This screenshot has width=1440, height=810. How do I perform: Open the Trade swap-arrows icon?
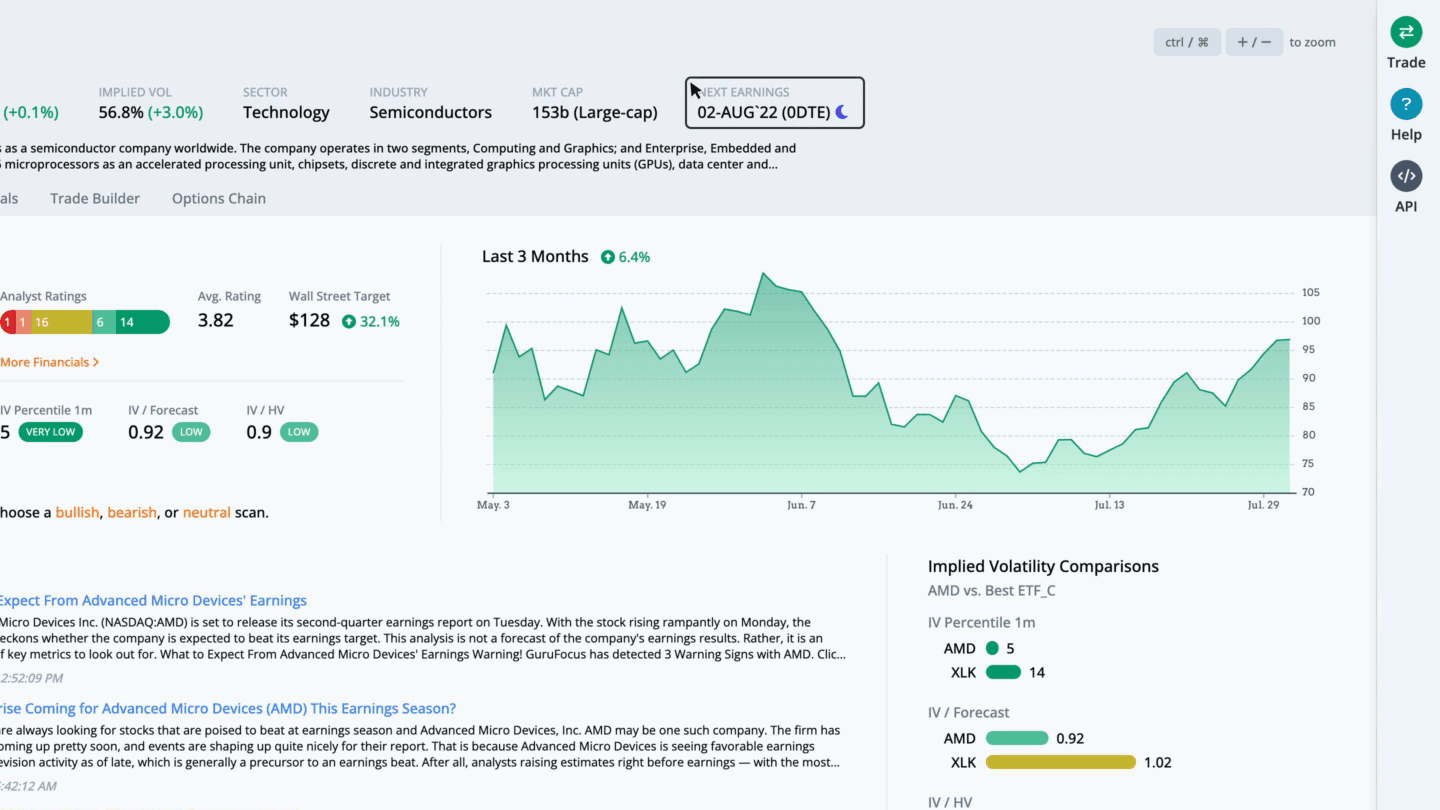(x=1406, y=32)
